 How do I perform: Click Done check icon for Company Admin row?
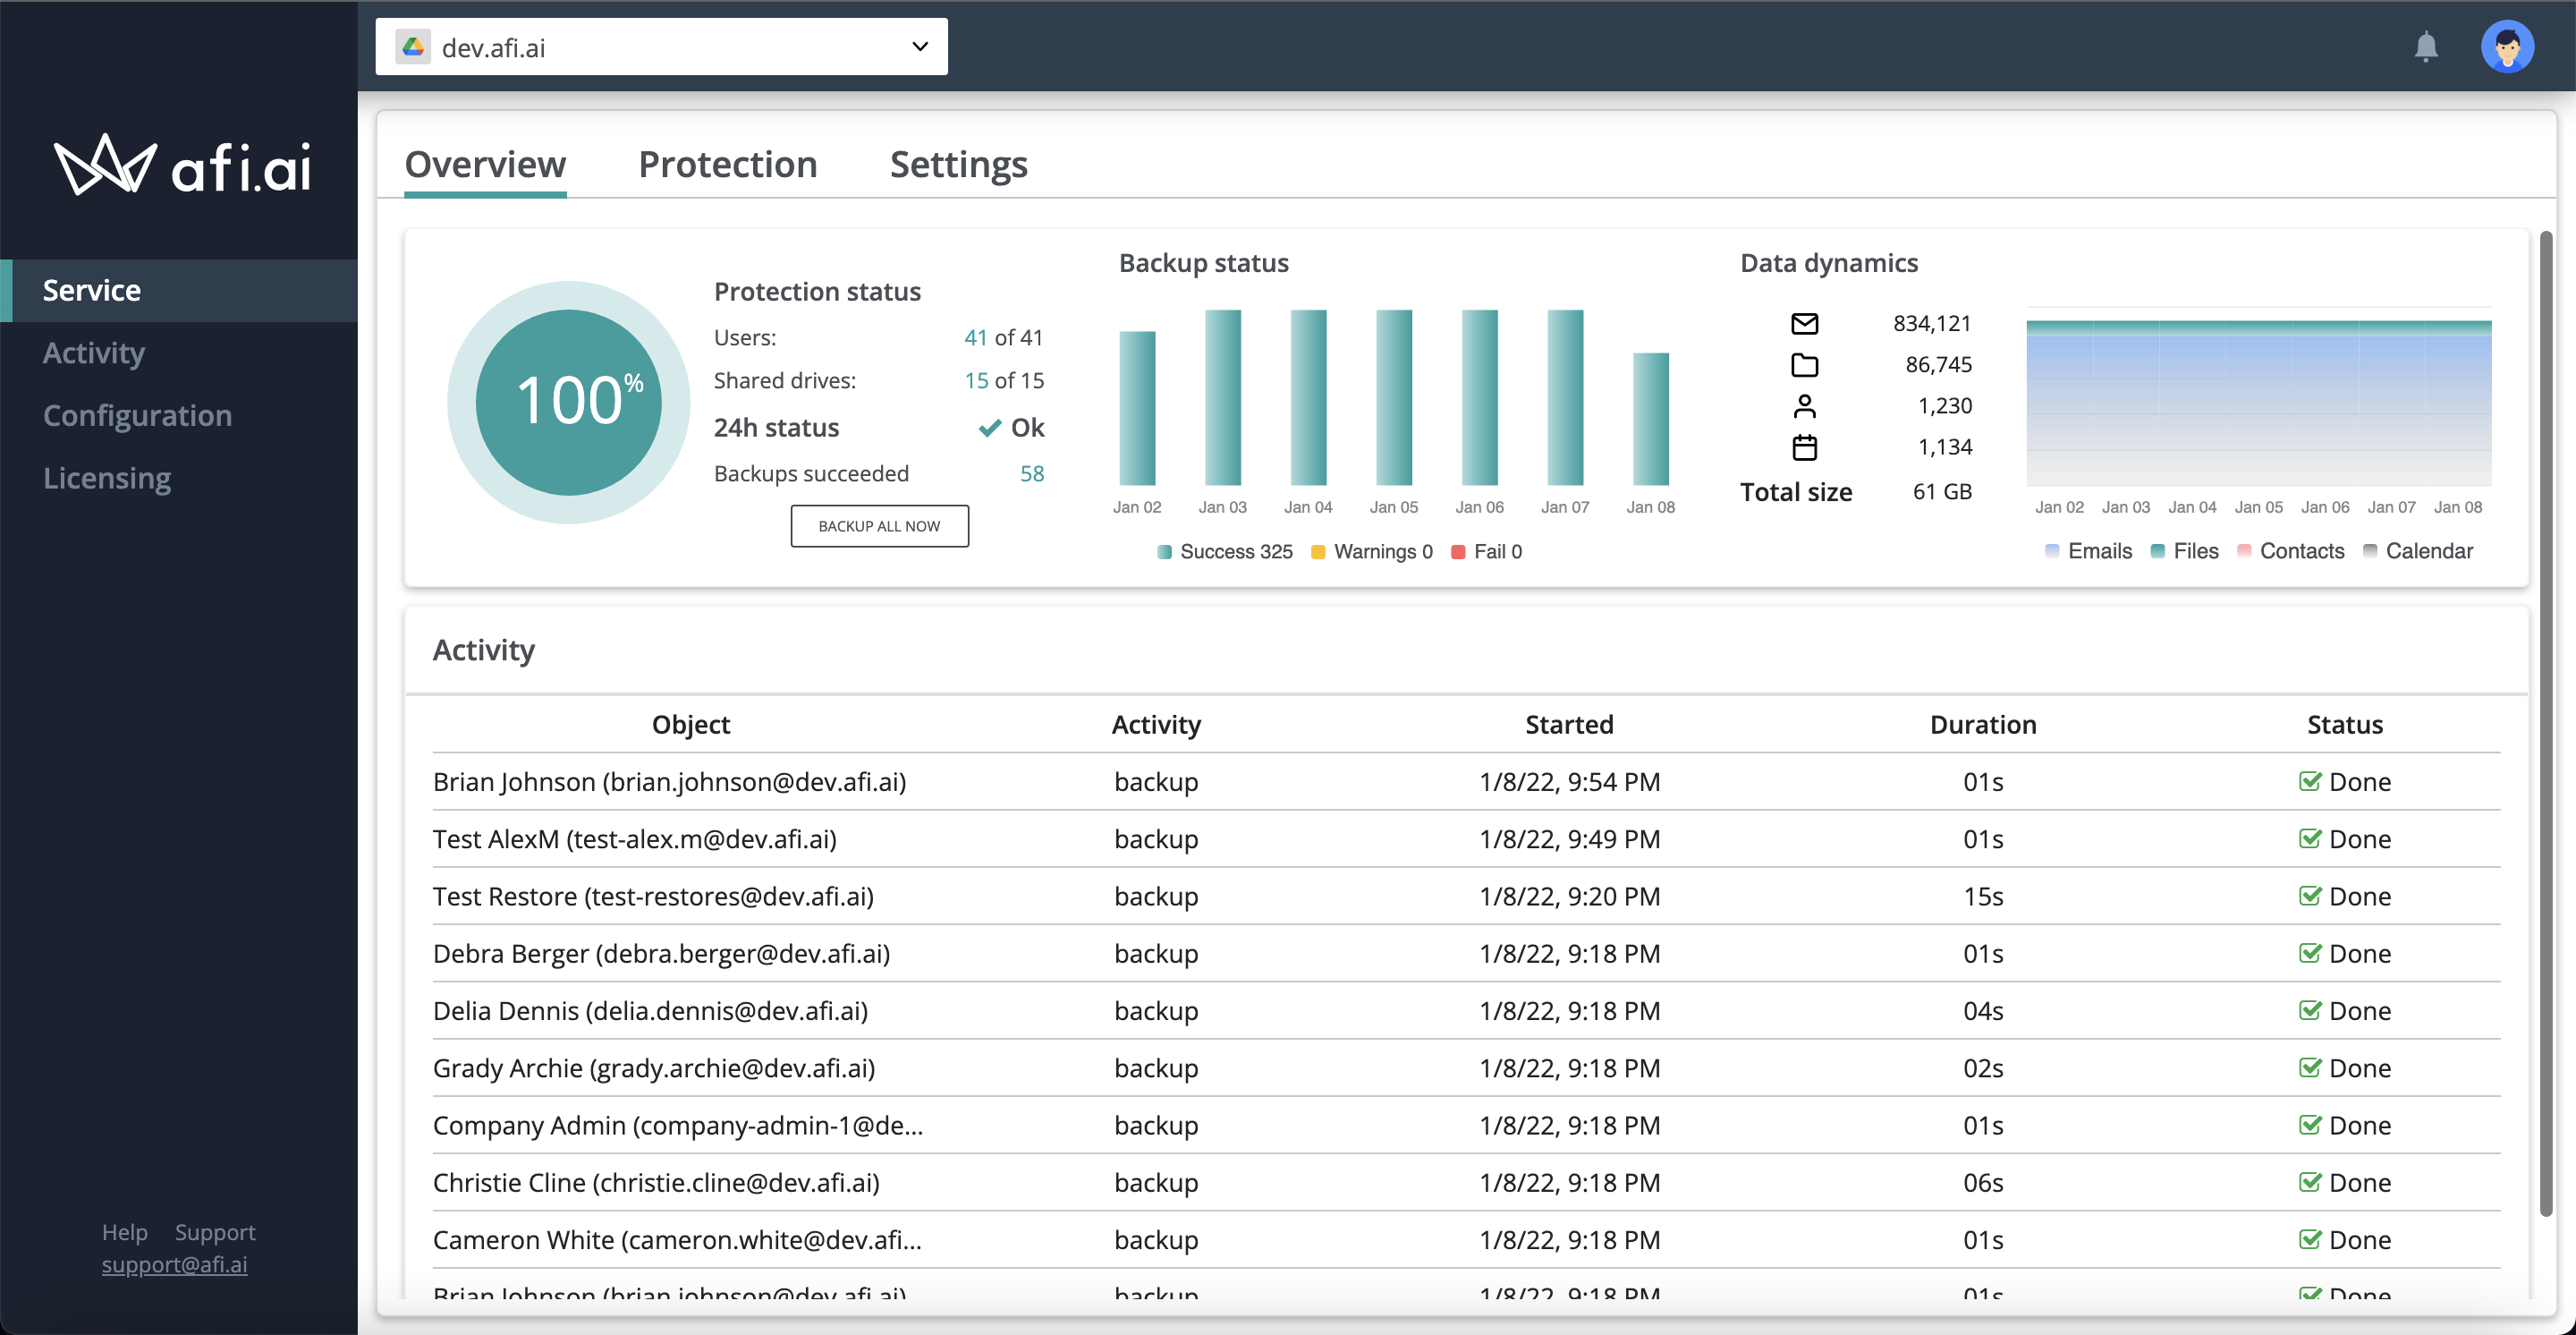coord(2309,1125)
